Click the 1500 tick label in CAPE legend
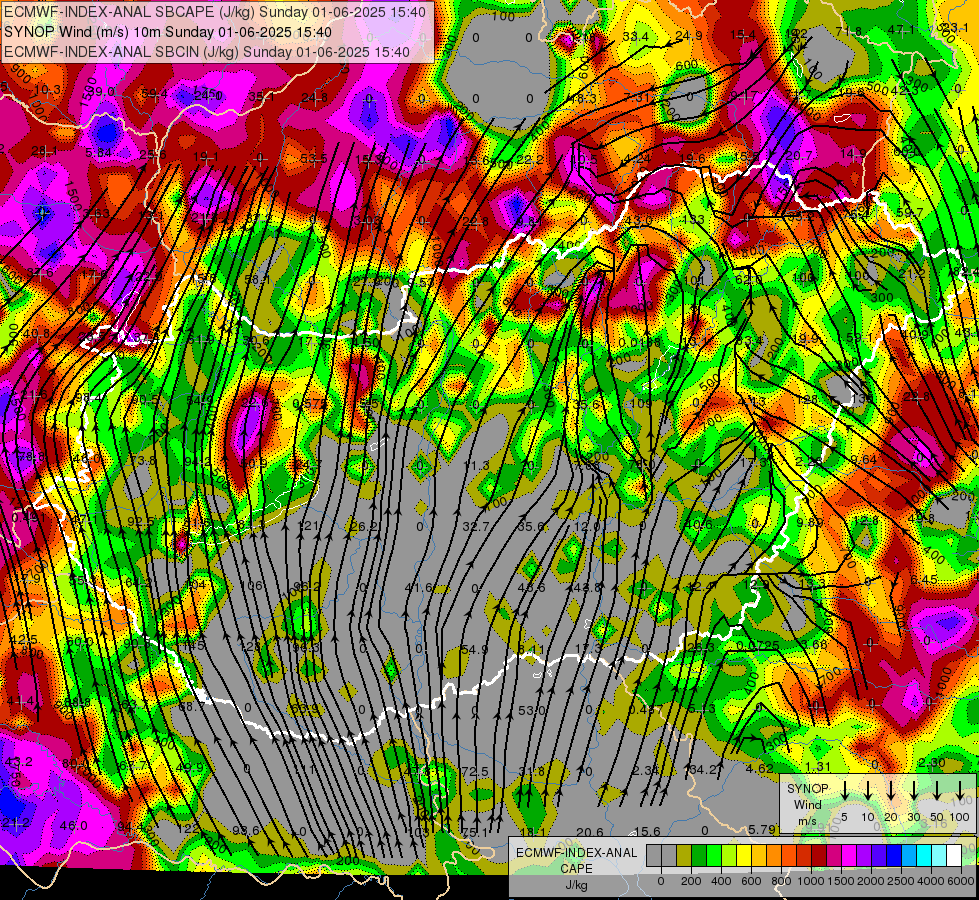The height and width of the screenshot is (900, 979). [x=840, y=881]
